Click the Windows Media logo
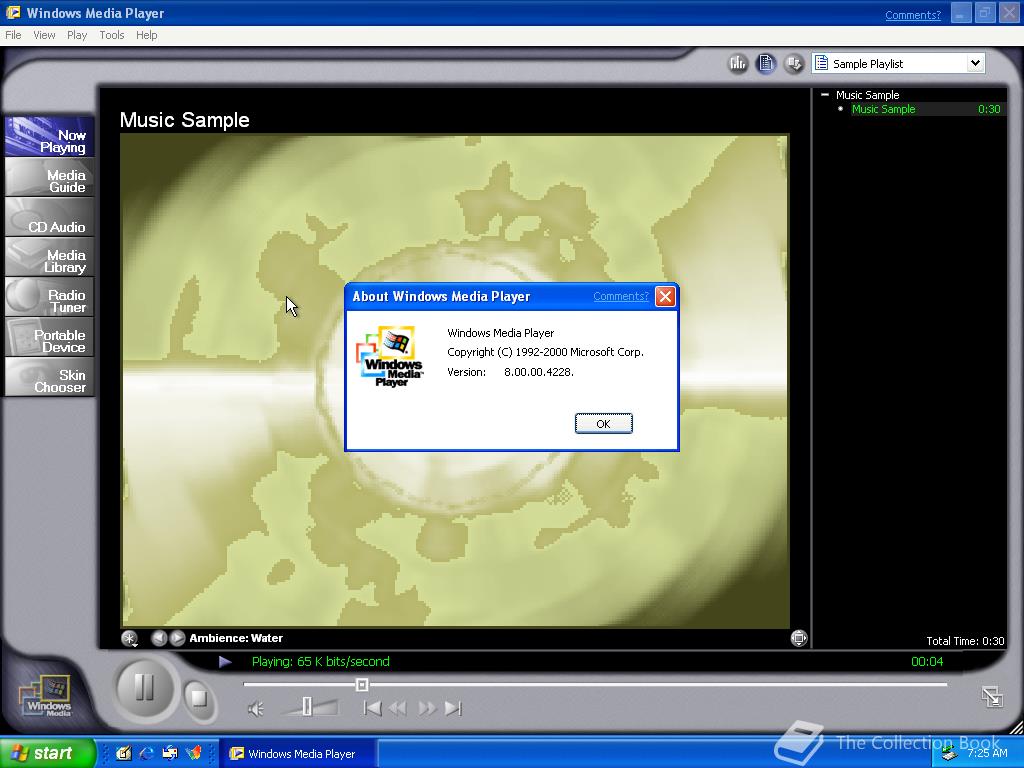Viewport: 1024px width, 768px height. click(x=46, y=697)
